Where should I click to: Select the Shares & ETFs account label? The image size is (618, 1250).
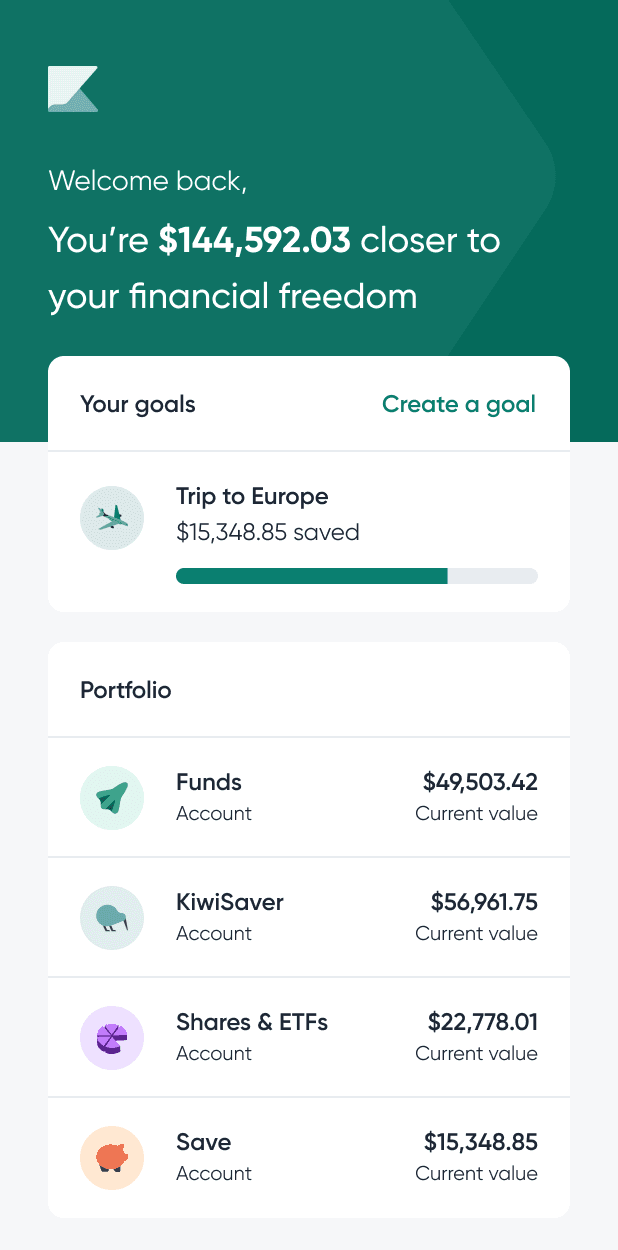(252, 1022)
